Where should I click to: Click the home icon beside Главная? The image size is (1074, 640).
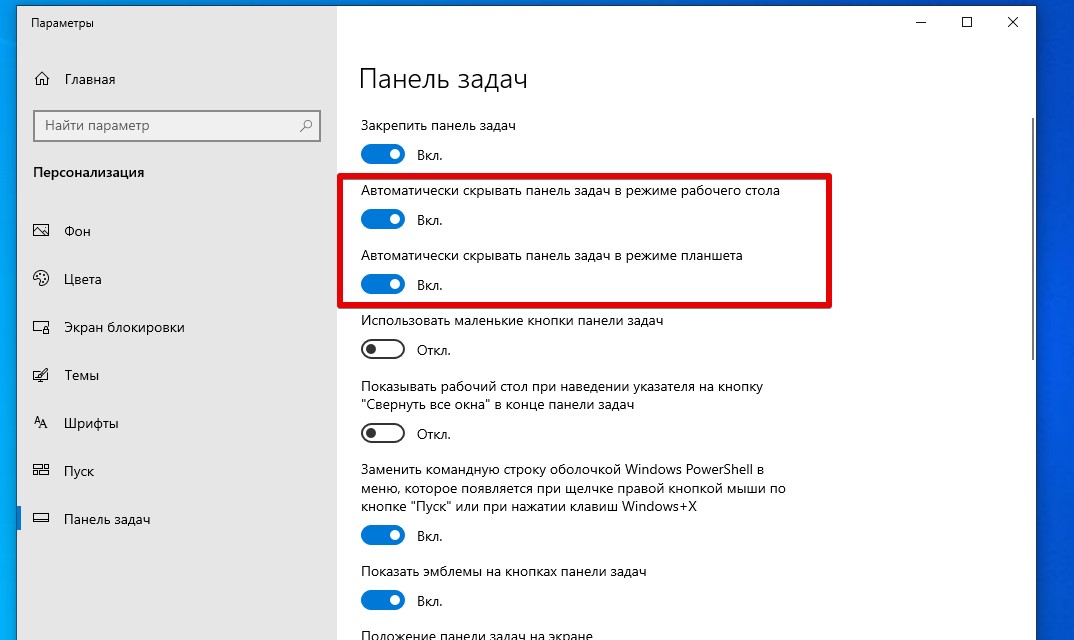point(42,79)
